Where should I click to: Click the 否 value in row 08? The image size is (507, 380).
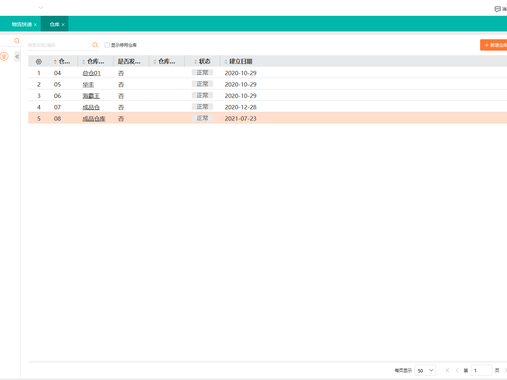coord(121,118)
